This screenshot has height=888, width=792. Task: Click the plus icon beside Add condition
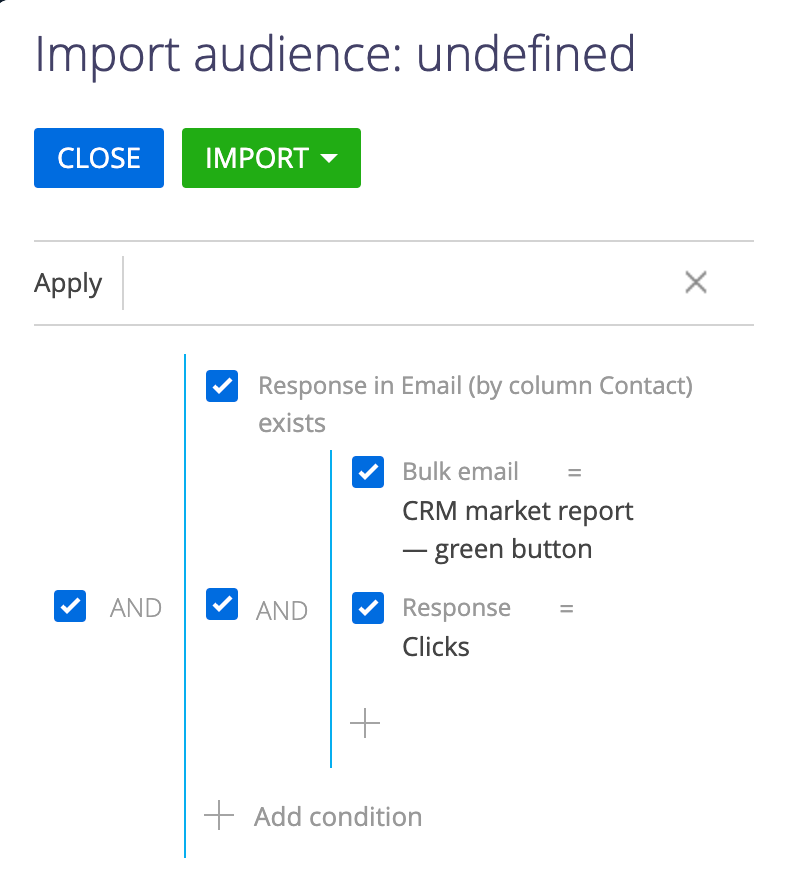pos(219,816)
